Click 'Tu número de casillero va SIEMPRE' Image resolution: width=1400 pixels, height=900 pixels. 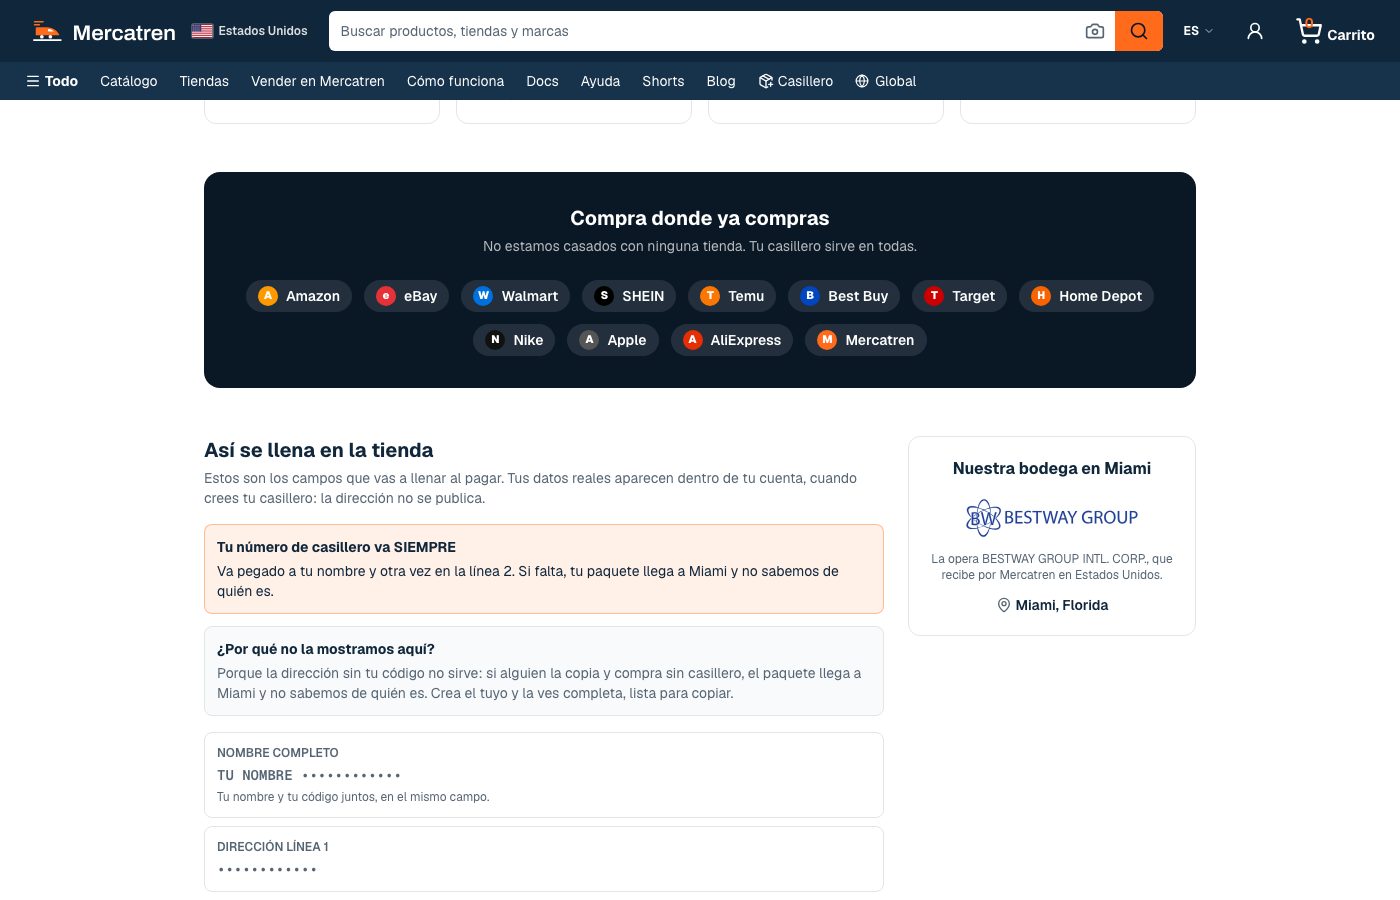(336, 547)
